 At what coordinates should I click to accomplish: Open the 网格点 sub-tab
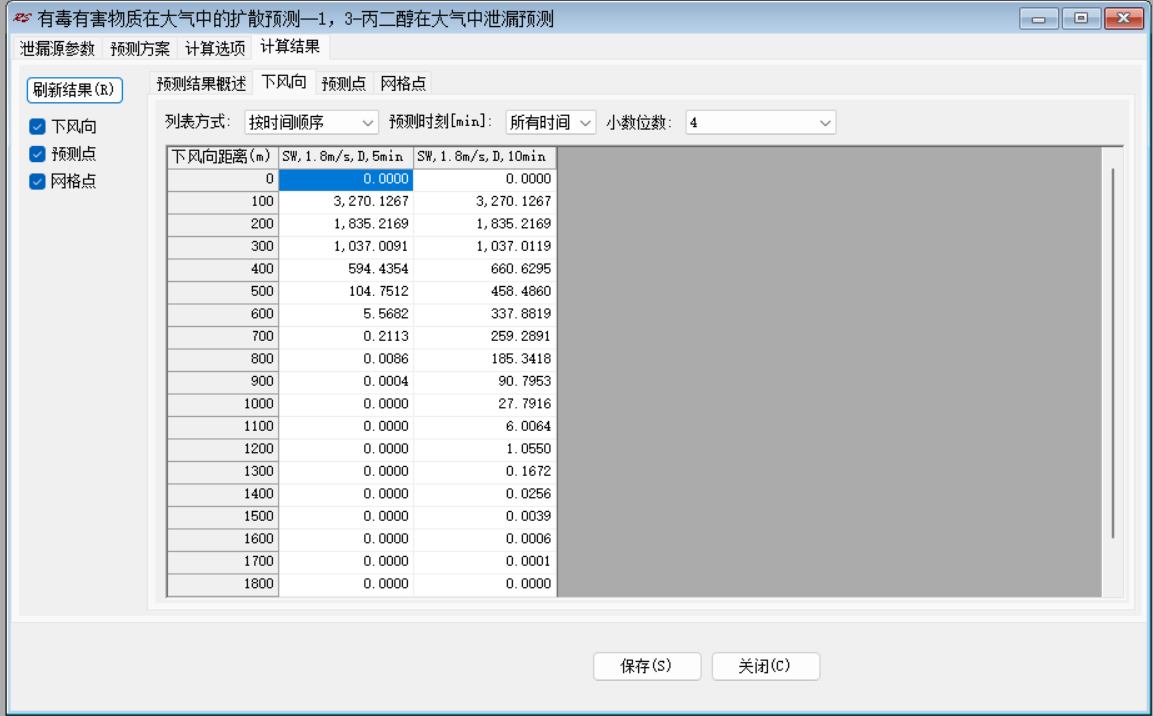click(403, 83)
